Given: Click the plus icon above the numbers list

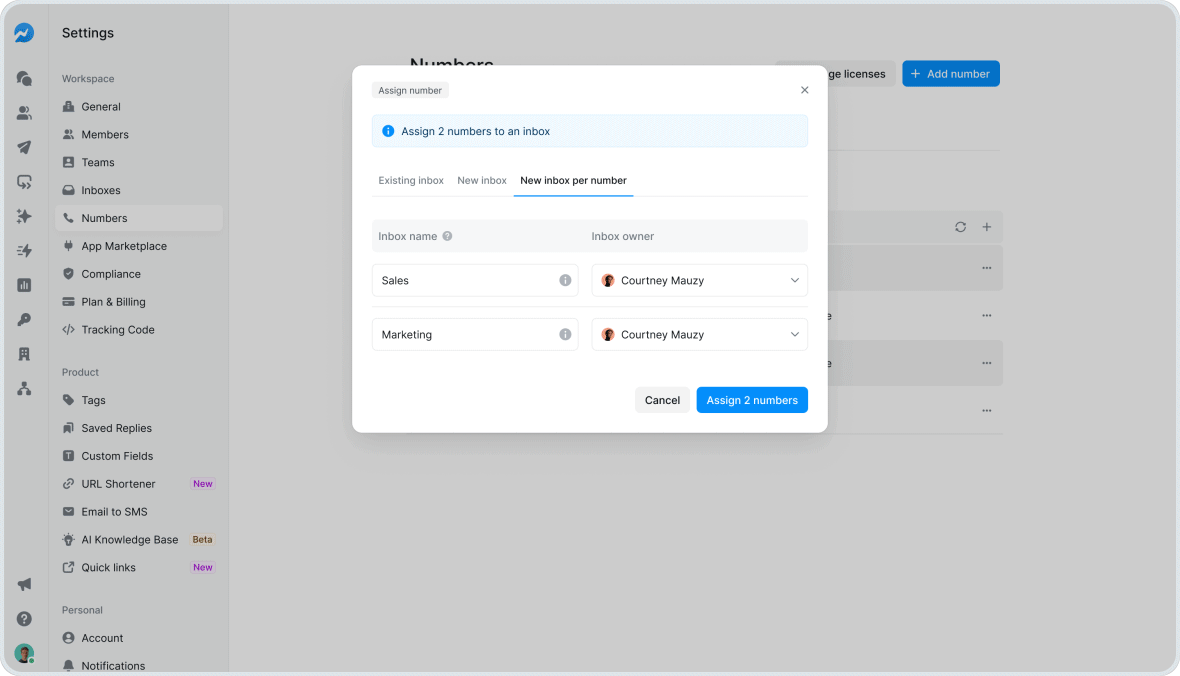Looking at the screenshot, I should pyautogui.click(x=987, y=227).
